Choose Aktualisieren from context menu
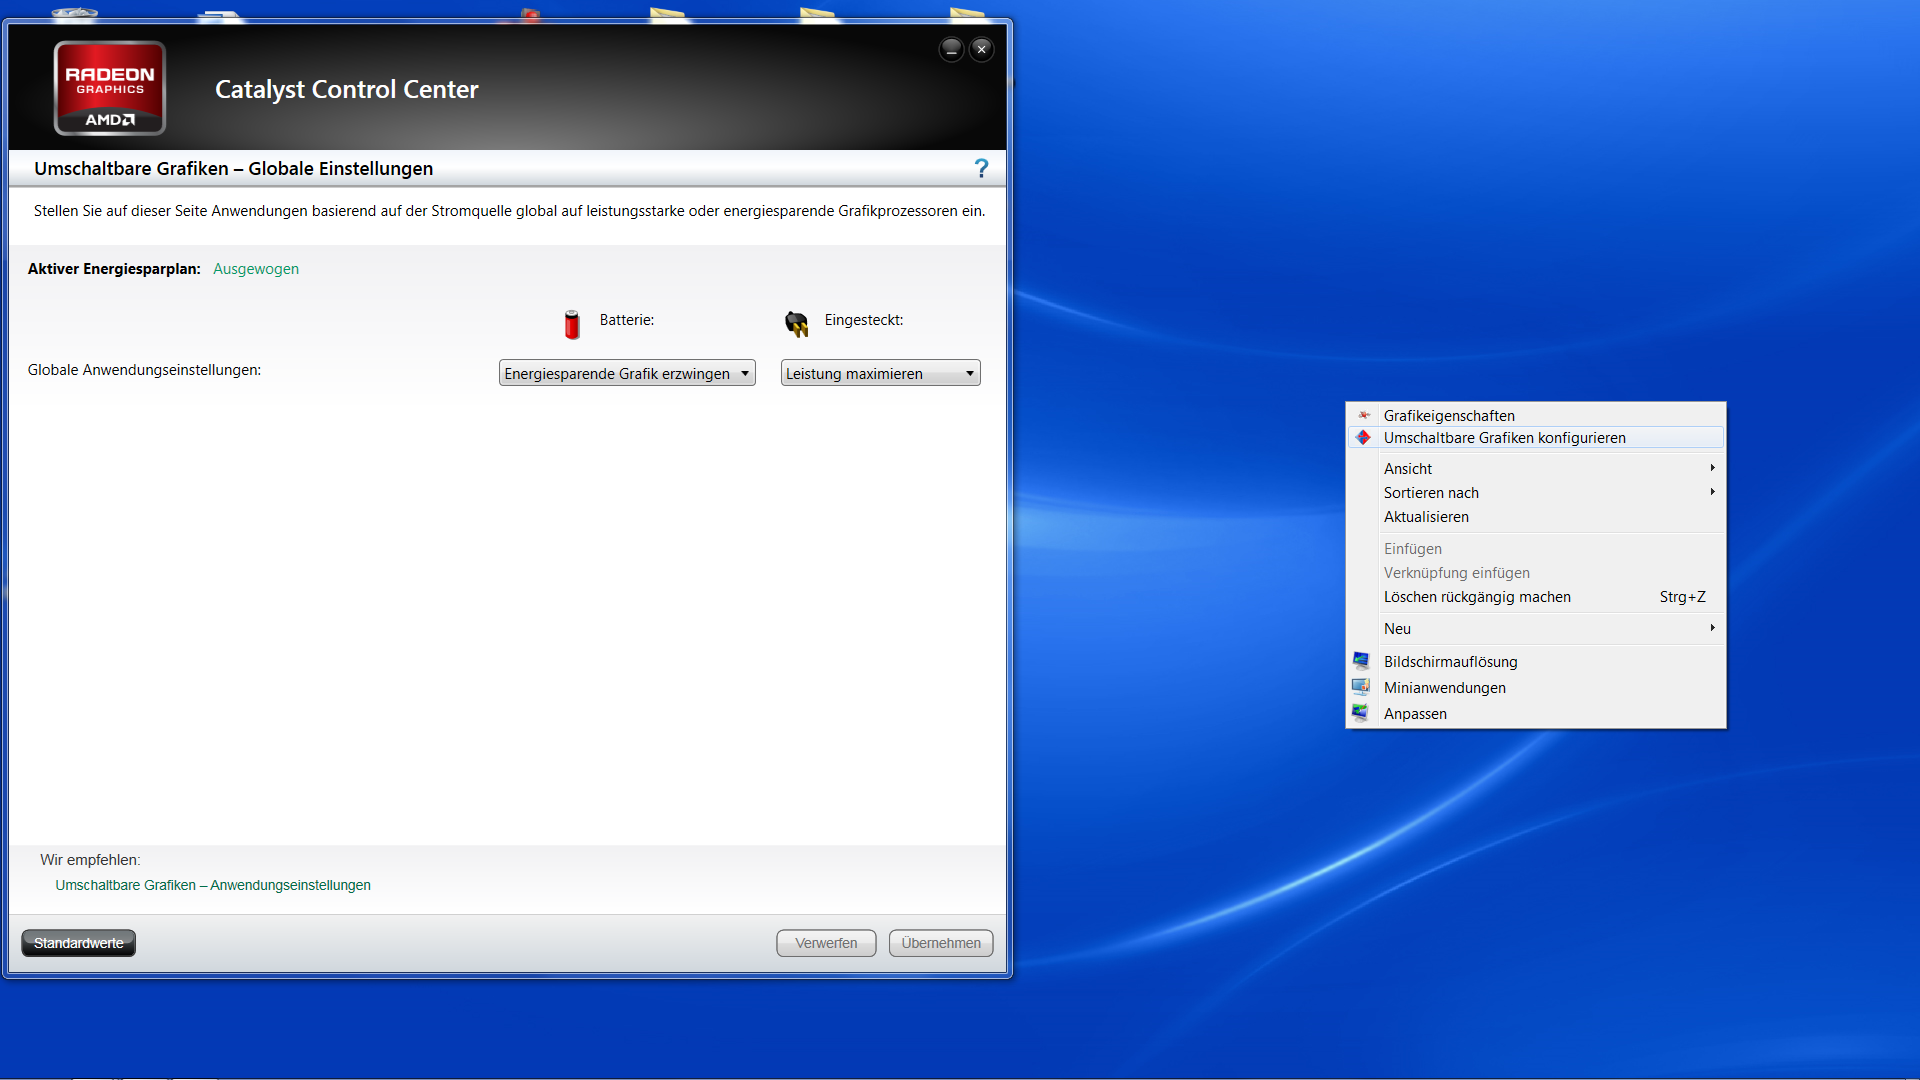 [1426, 517]
